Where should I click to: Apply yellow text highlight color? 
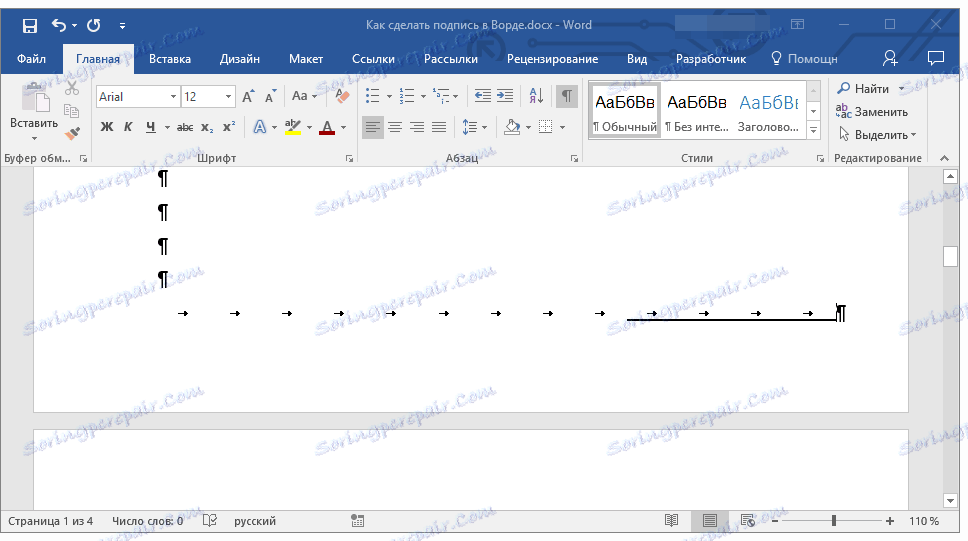click(x=293, y=127)
